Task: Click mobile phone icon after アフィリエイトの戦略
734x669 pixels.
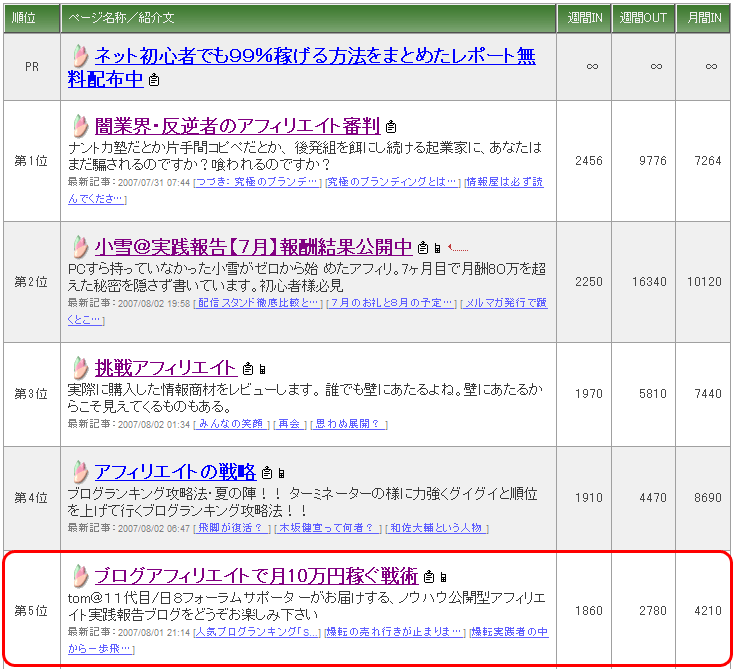Action: point(281,474)
